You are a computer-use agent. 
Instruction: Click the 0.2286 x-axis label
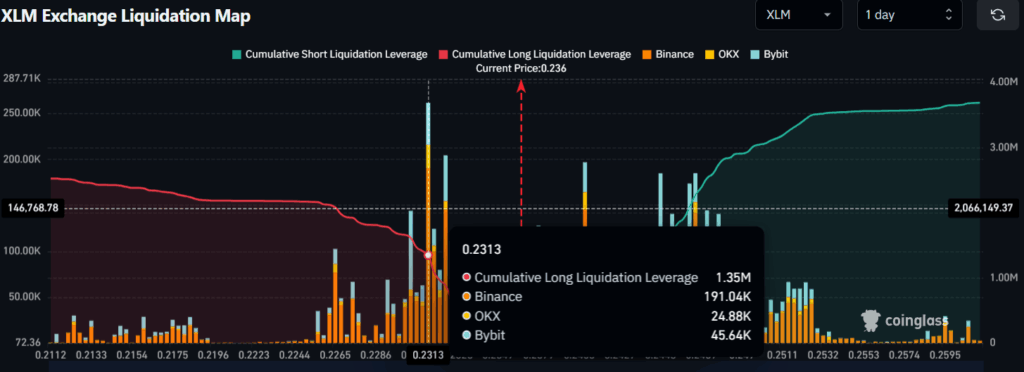[x=377, y=356]
